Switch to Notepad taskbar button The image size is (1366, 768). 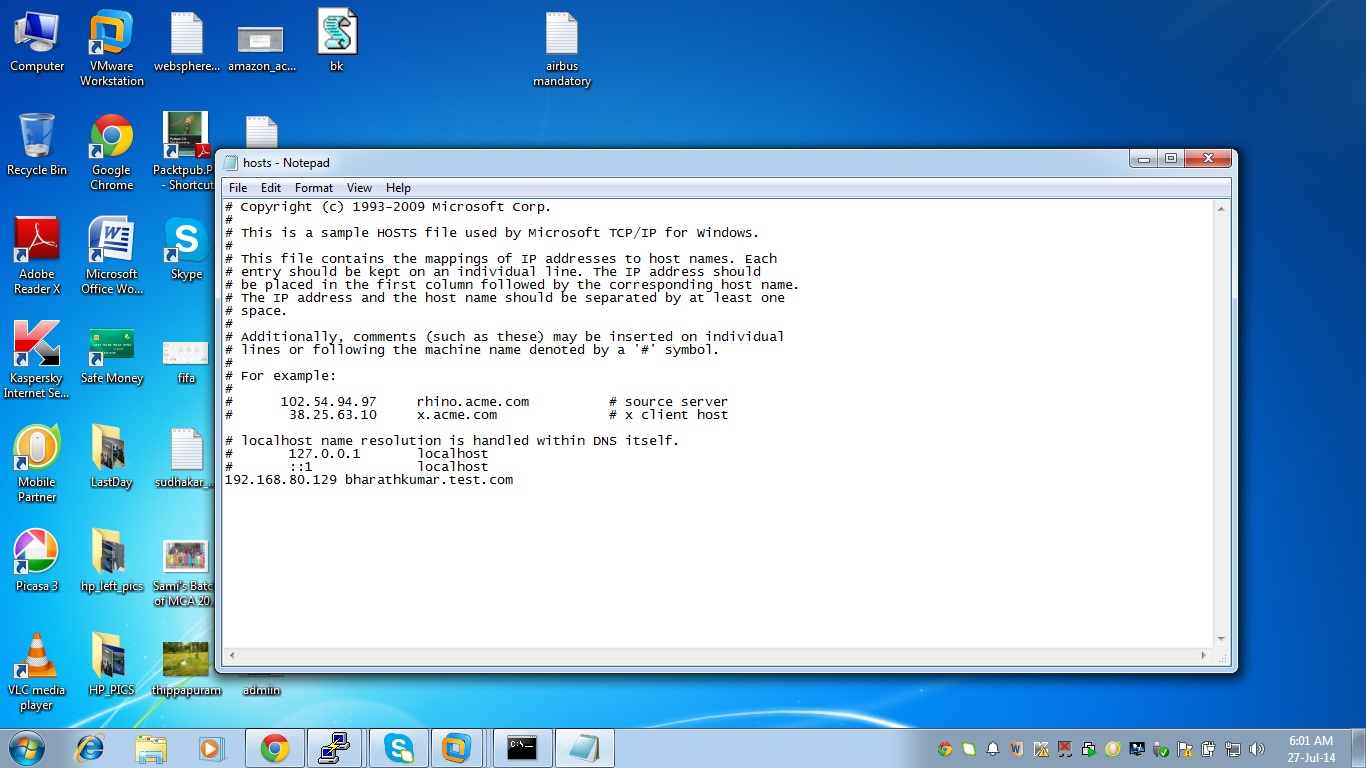click(584, 748)
